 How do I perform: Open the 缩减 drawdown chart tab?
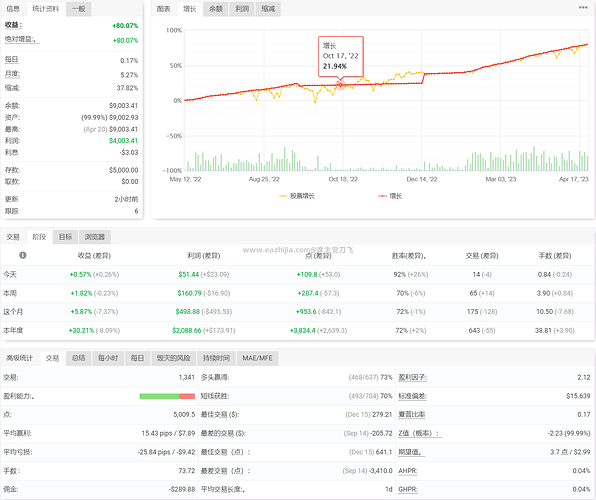coord(268,9)
